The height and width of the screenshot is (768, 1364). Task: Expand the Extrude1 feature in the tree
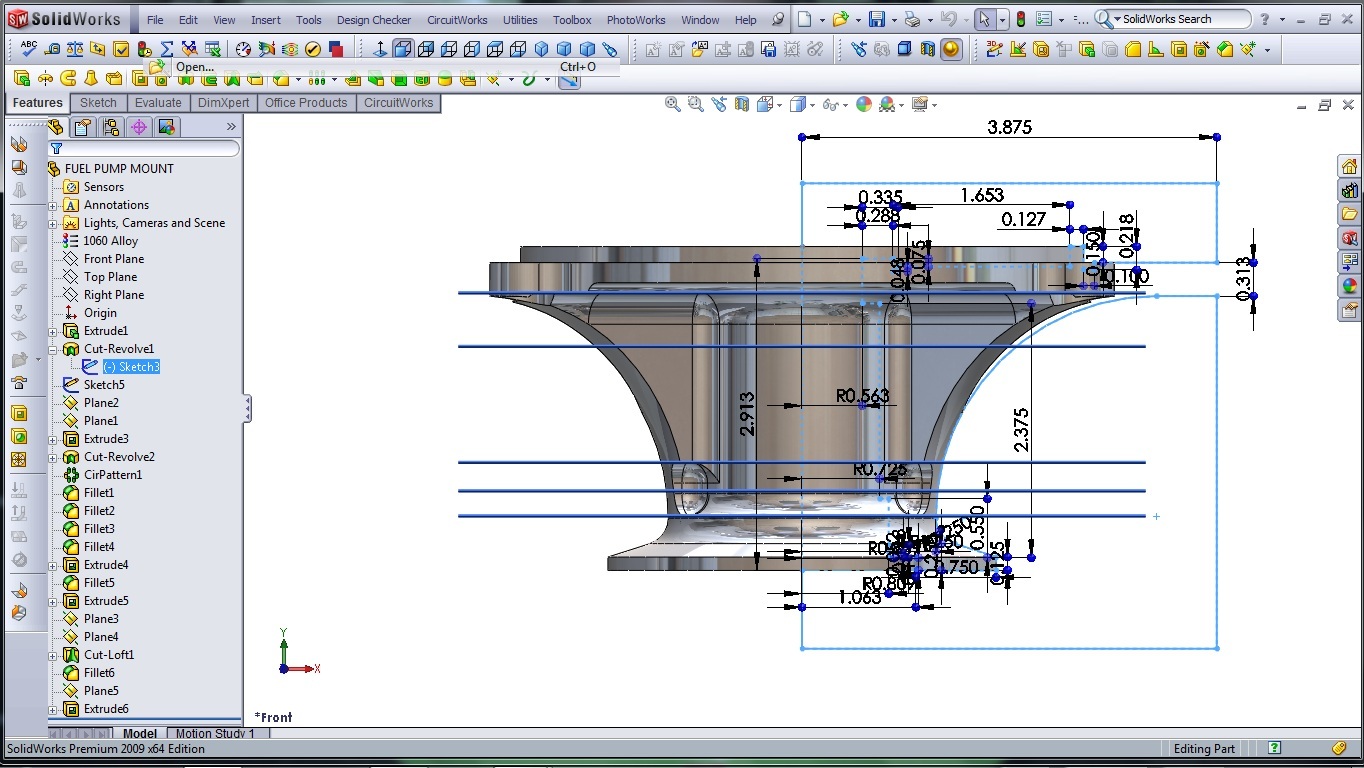[53, 332]
